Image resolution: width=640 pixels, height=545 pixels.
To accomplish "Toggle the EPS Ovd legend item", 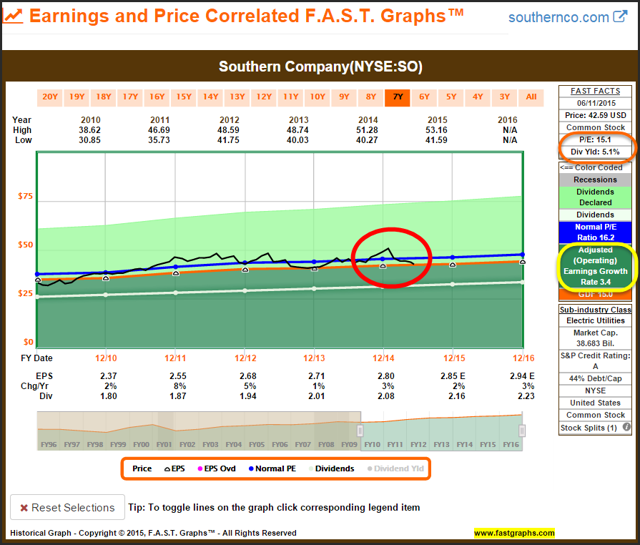I will 216,469.
